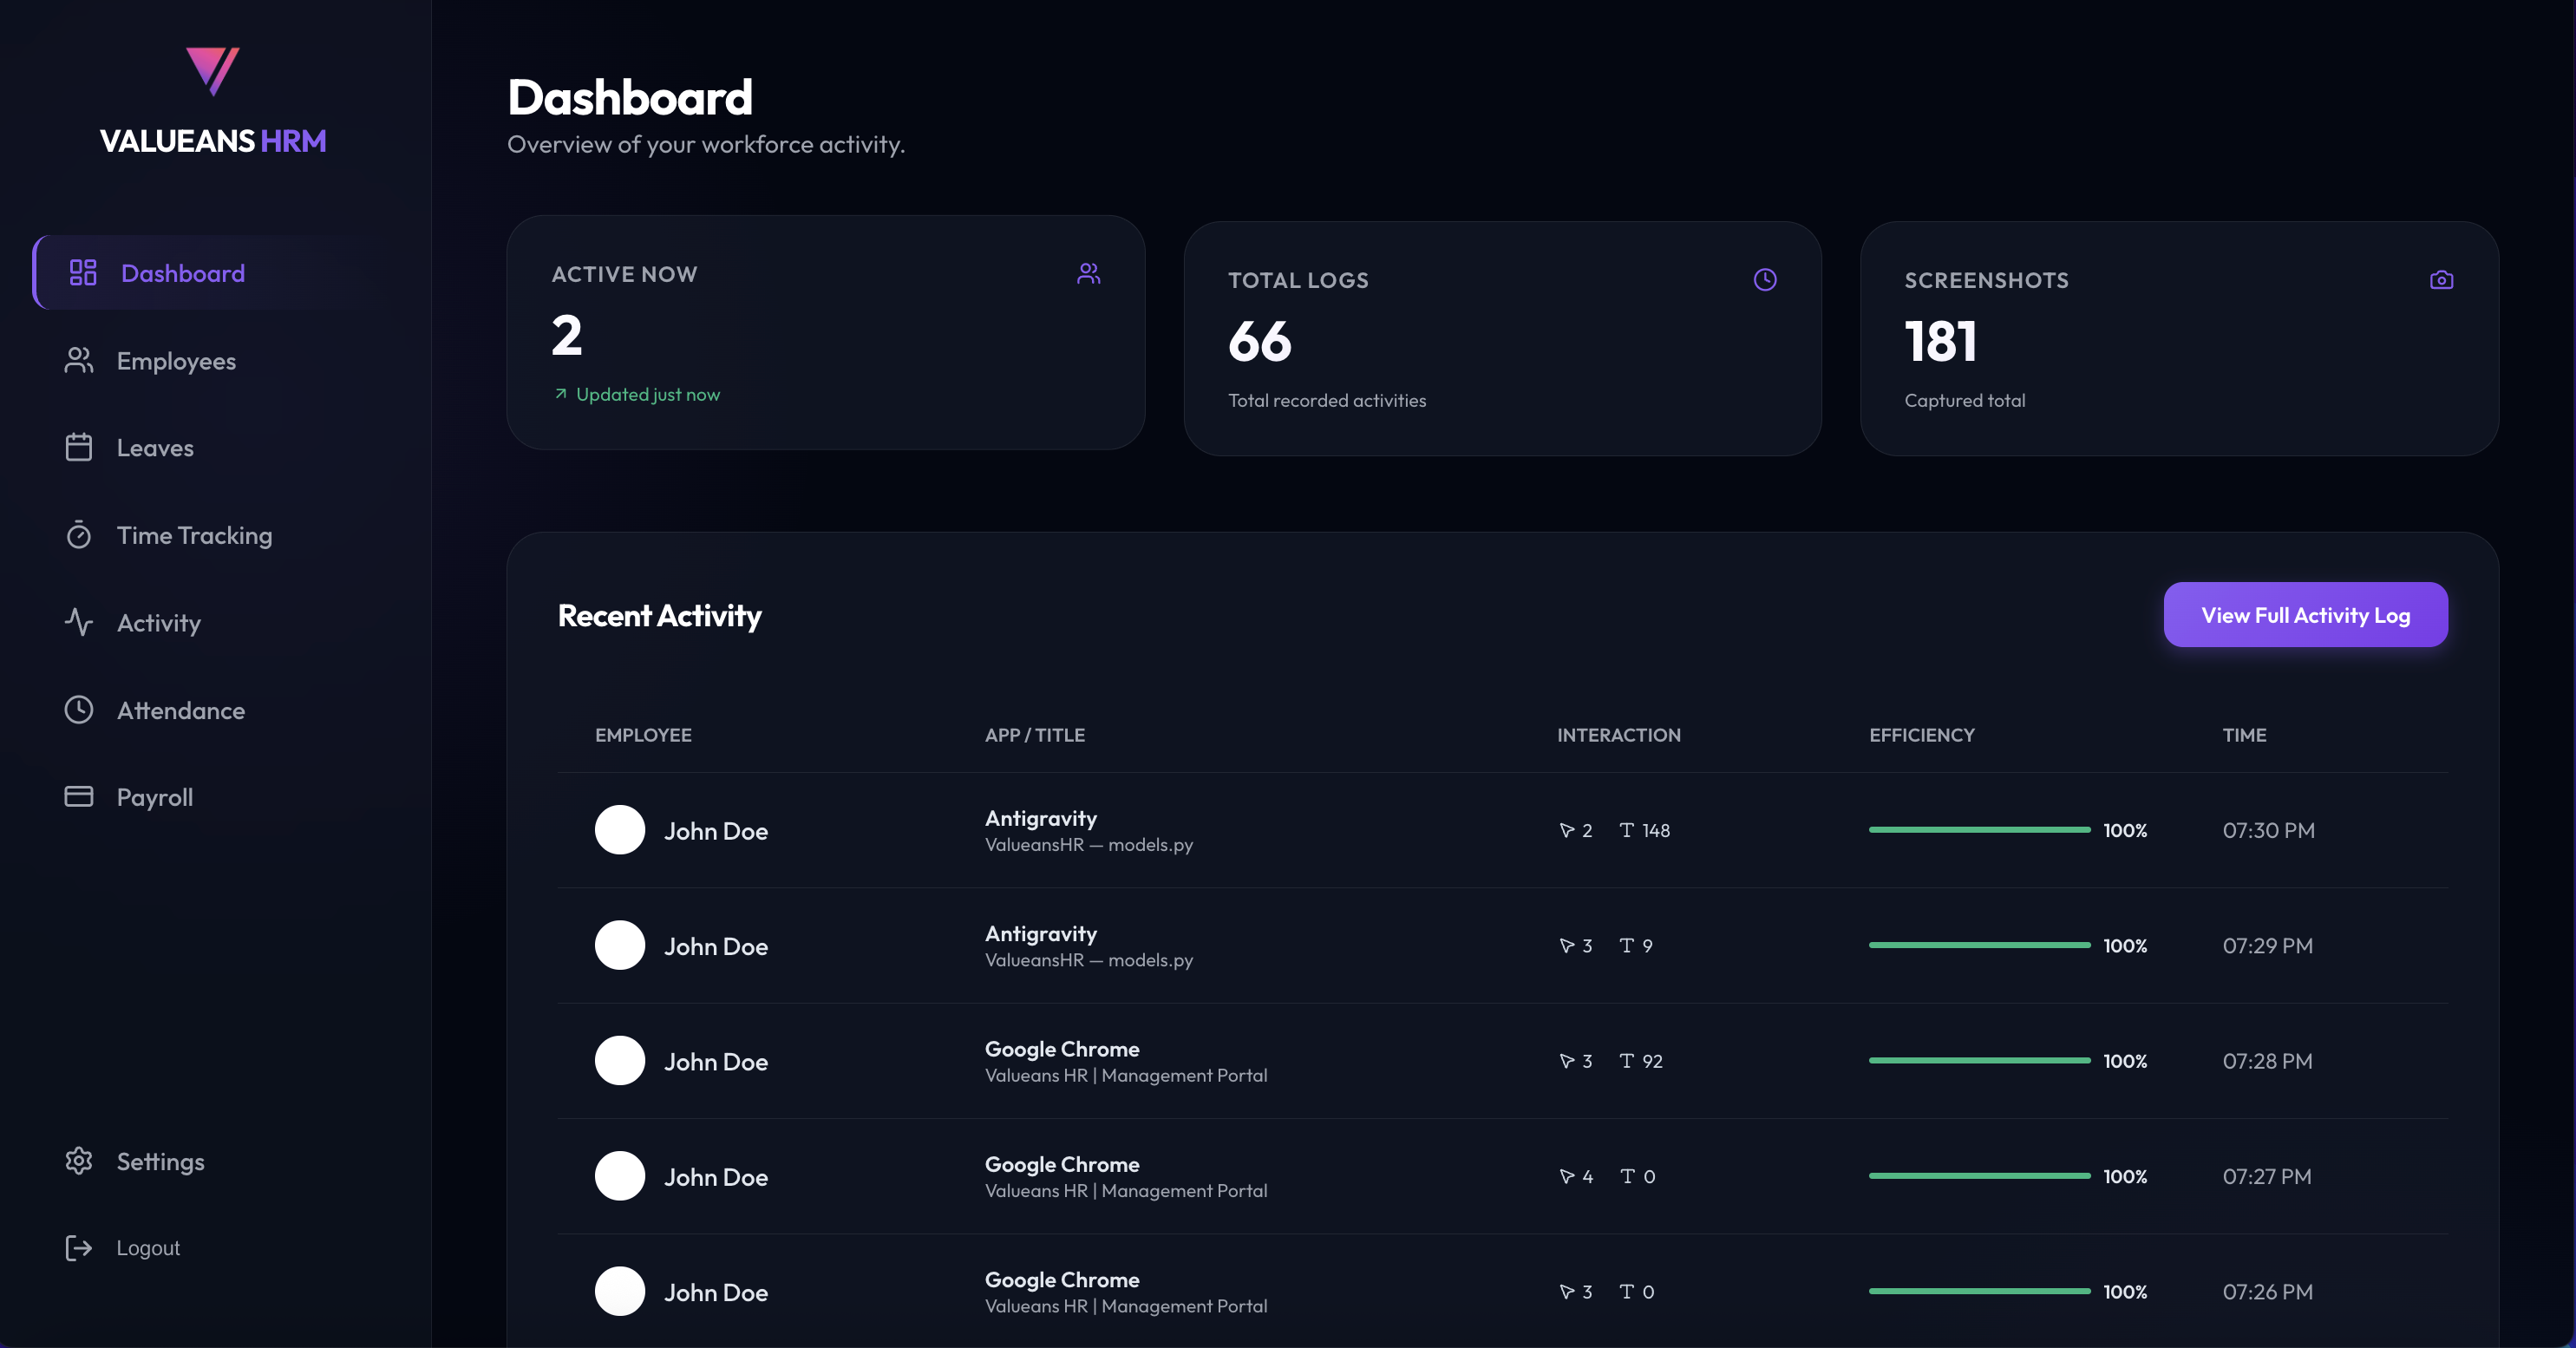Click the clock icon on Total Logs card
The width and height of the screenshot is (2576, 1348).
click(x=1765, y=280)
